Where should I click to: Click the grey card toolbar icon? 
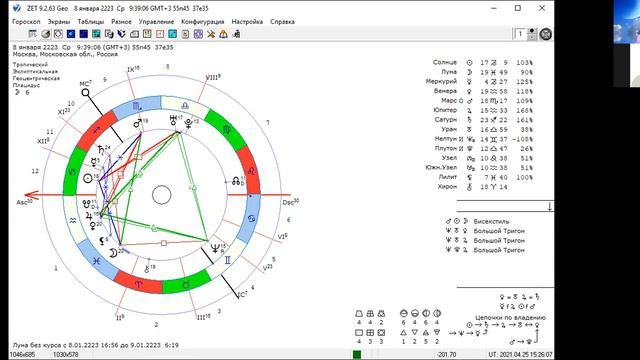click(x=134, y=34)
